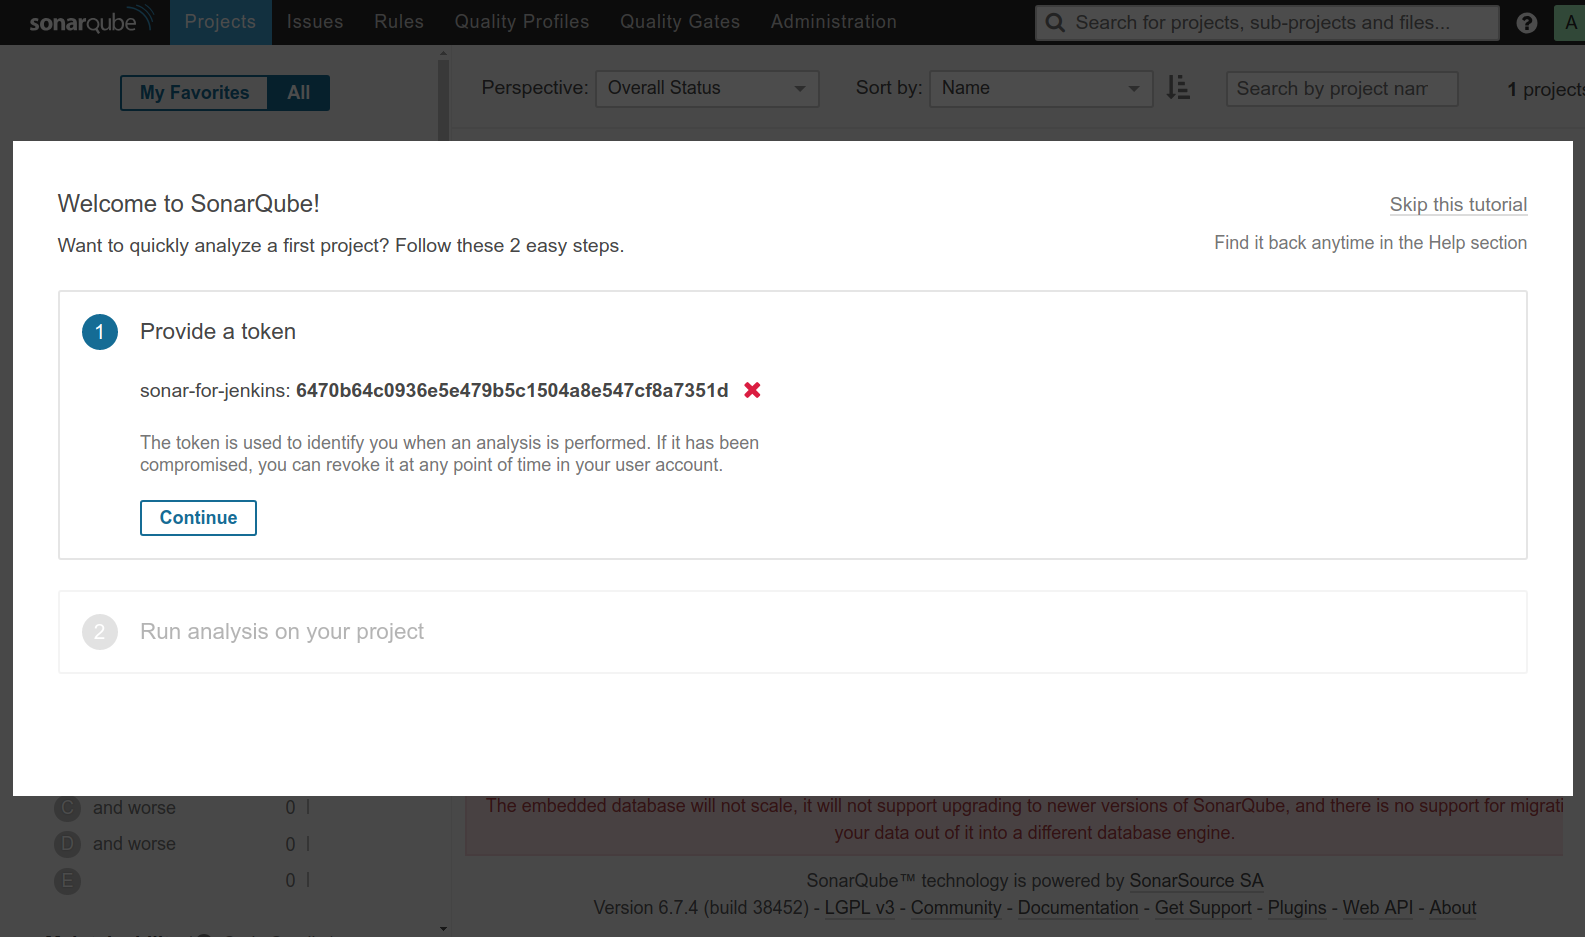Open the Help question mark icon

(x=1526, y=23)
